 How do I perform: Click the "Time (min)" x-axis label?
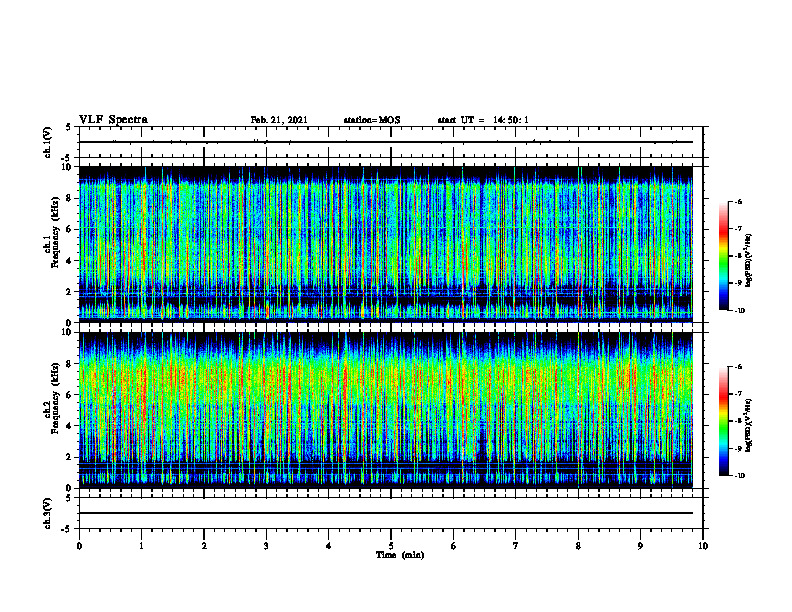click(400, 555)
